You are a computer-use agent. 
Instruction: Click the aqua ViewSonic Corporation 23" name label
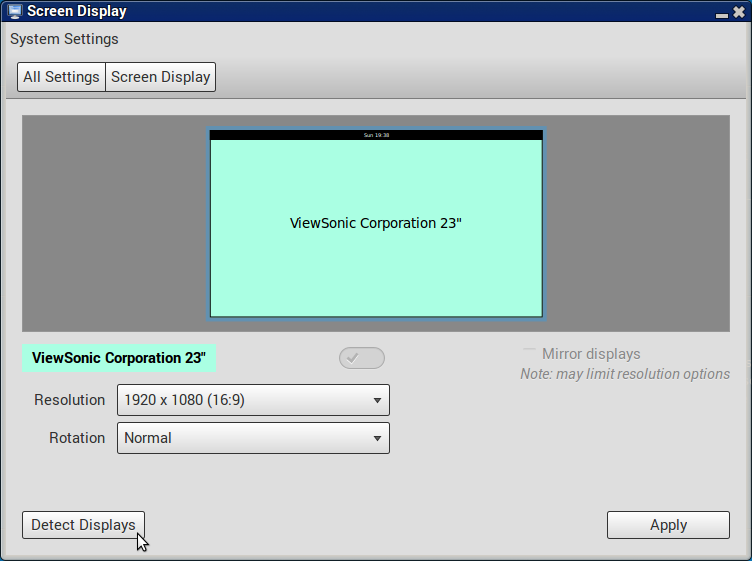(119, 358)
